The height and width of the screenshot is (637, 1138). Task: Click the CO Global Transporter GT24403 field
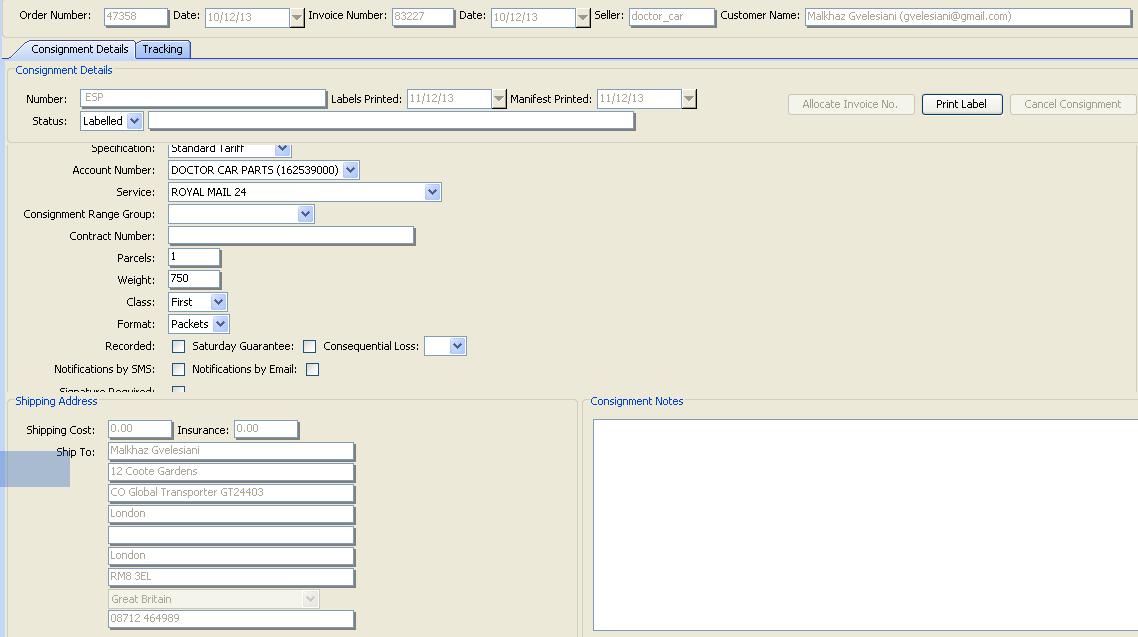coord(232,493)
